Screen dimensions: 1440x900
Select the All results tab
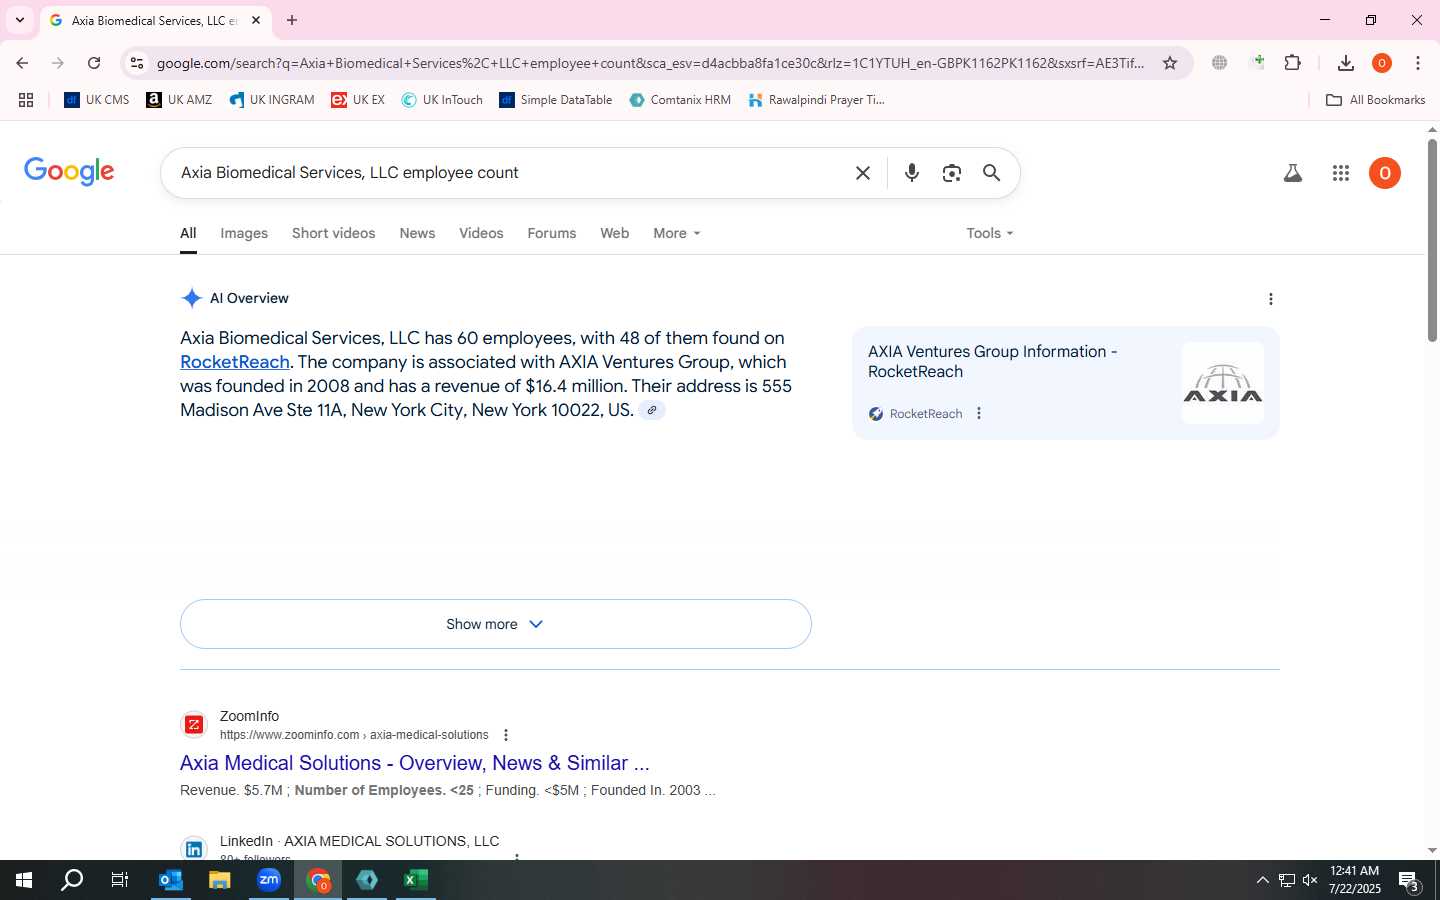(x=188, y=233)
